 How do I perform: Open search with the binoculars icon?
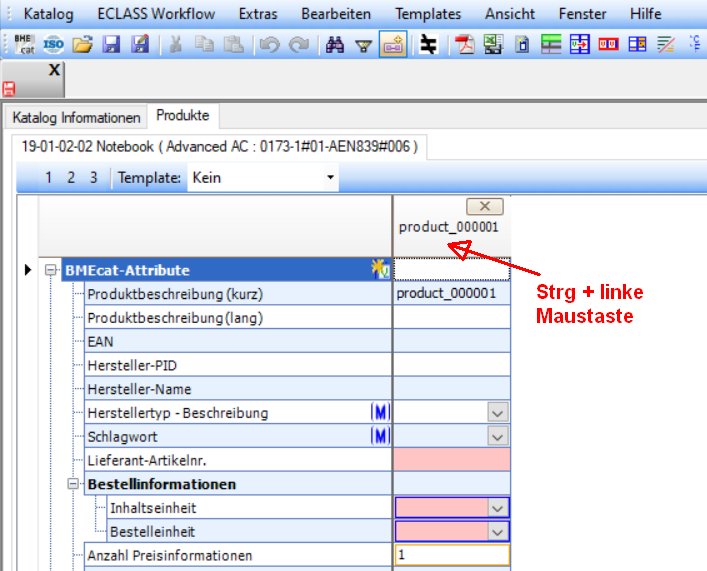(335, 45)
